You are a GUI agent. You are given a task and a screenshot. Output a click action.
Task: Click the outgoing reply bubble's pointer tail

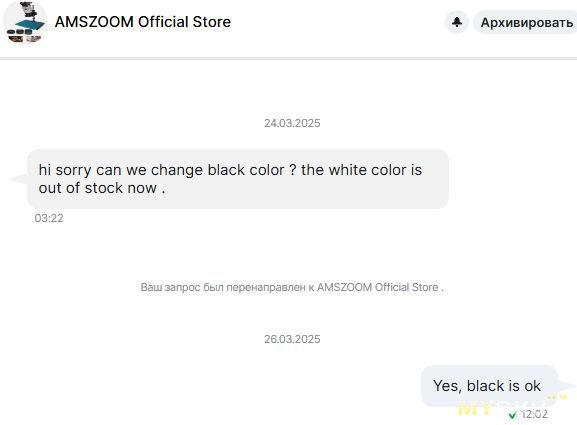566,386
